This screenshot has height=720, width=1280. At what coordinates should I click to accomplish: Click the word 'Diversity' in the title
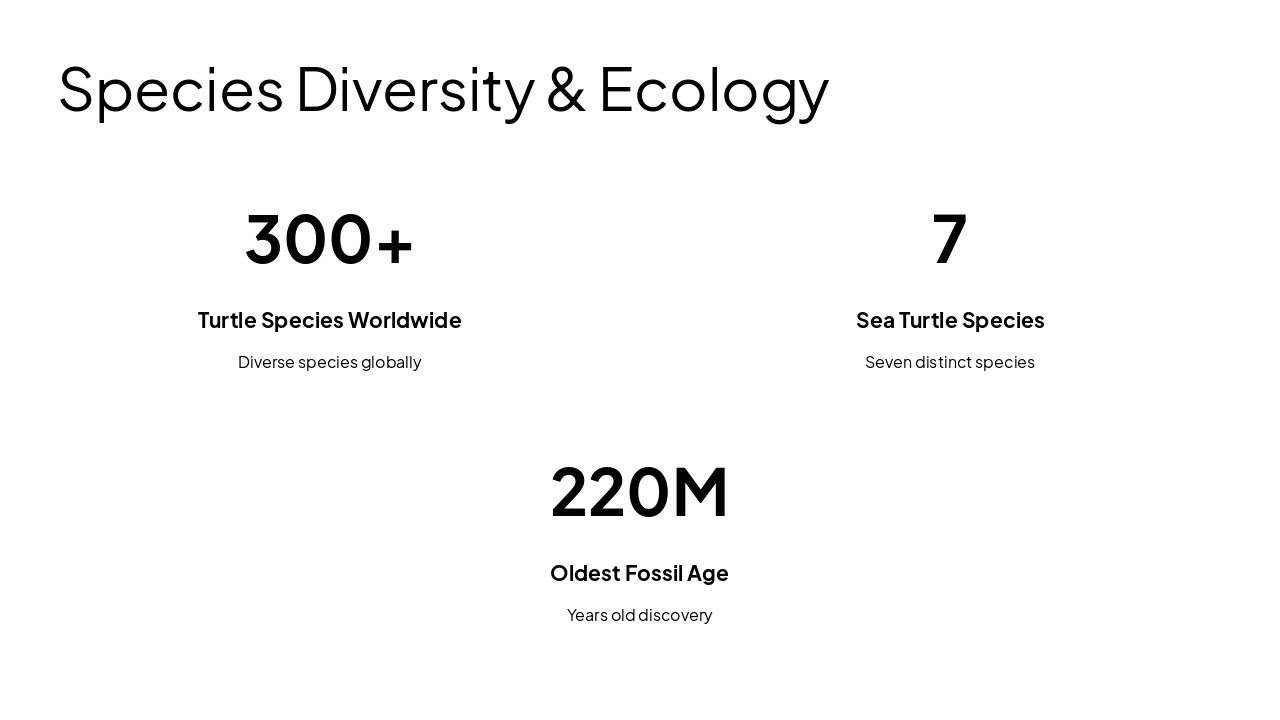point(415,90)
